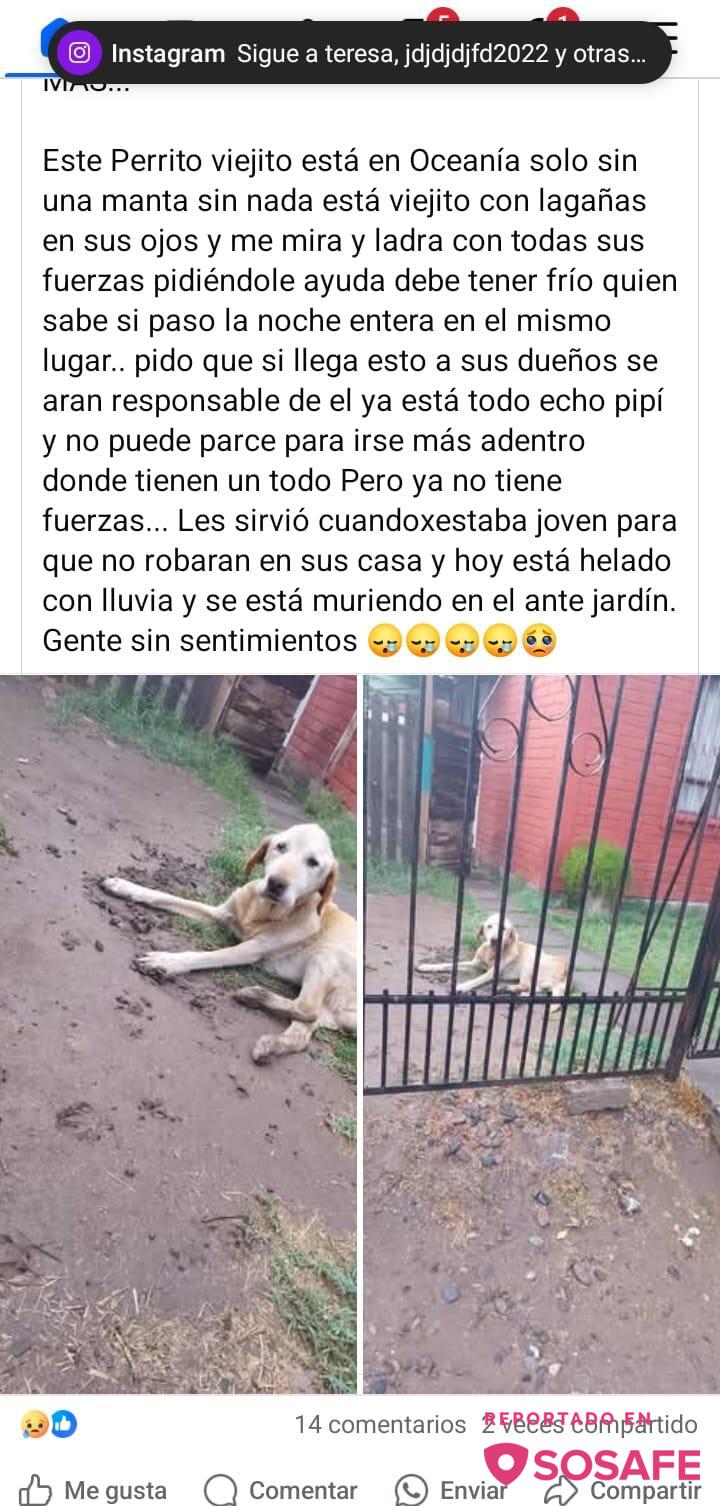The width and height of the screenshot is (720, 1506).
Task: Tap the Me gusta label
Action: 115,1490
